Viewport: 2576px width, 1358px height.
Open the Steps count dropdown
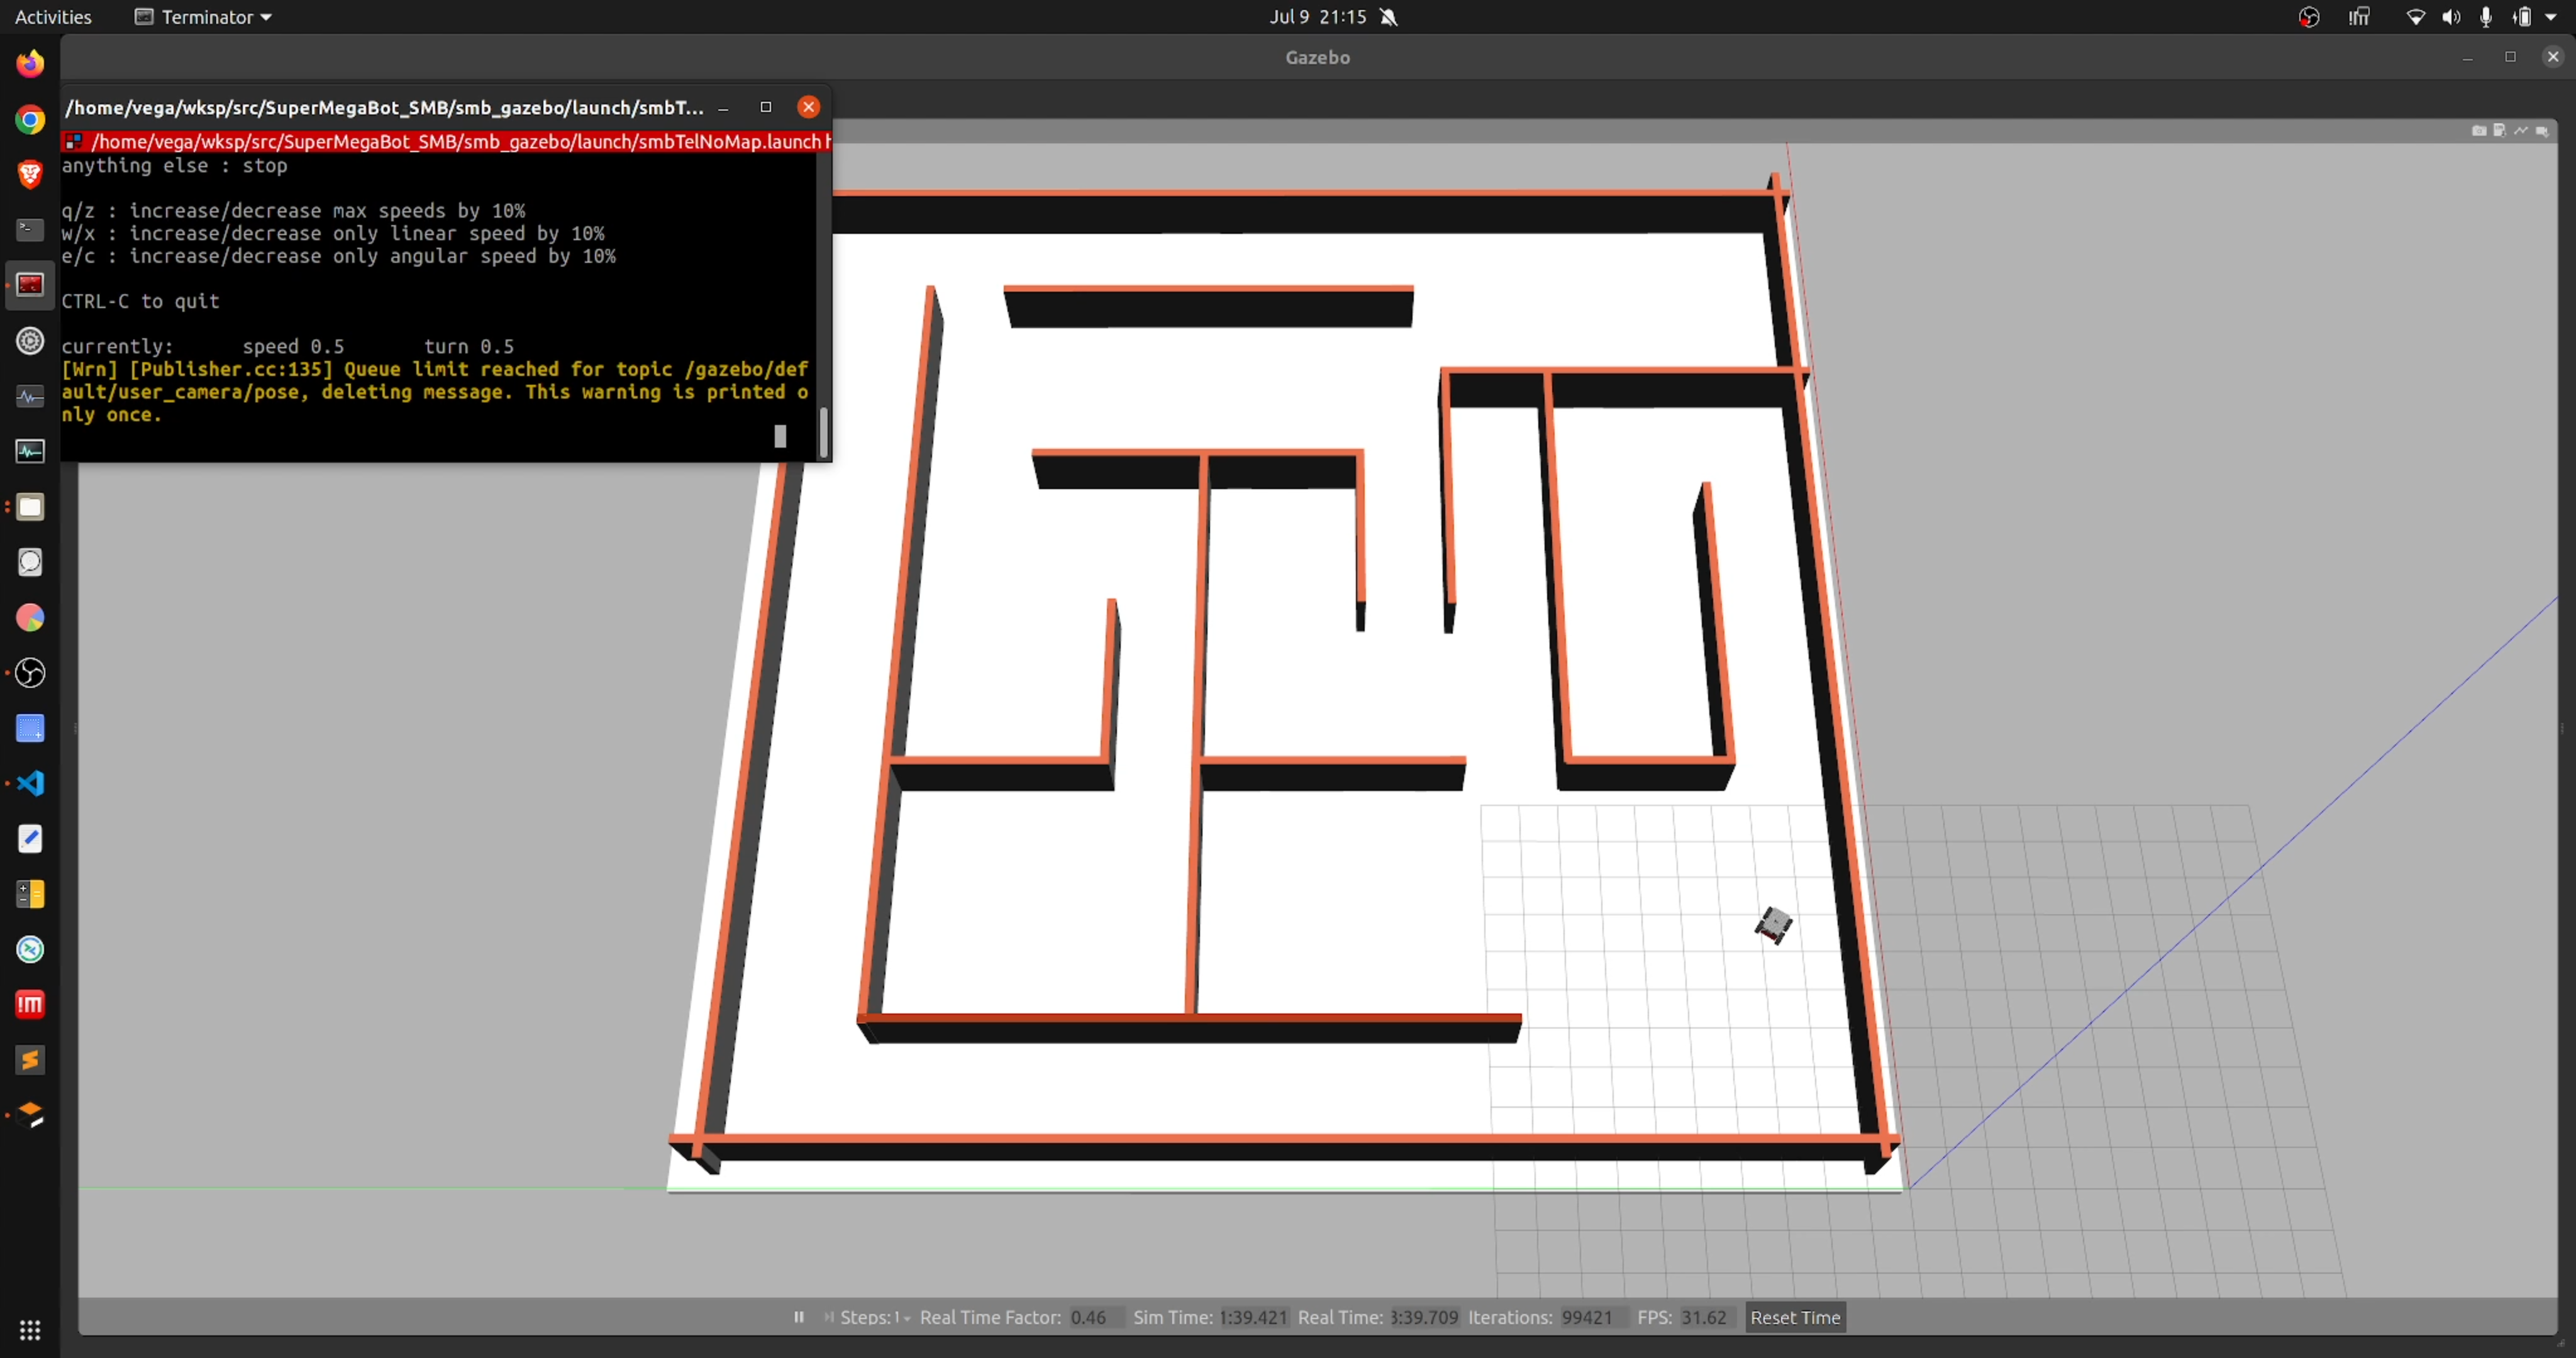point(906,1318)
